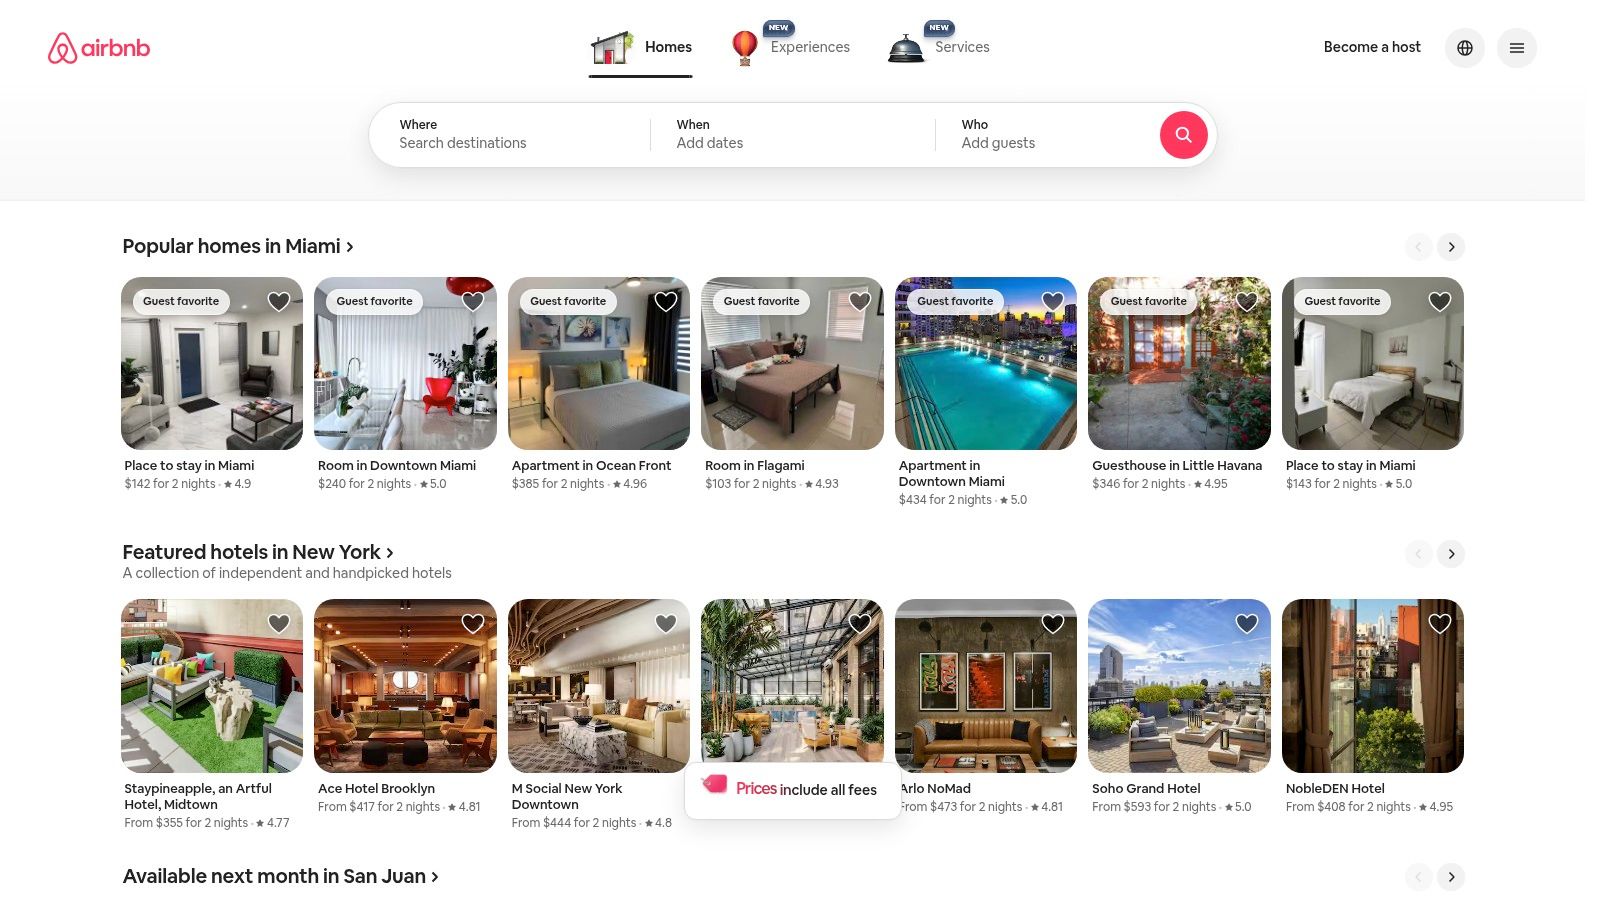Click the Add dates search field

tap(710, 143)
